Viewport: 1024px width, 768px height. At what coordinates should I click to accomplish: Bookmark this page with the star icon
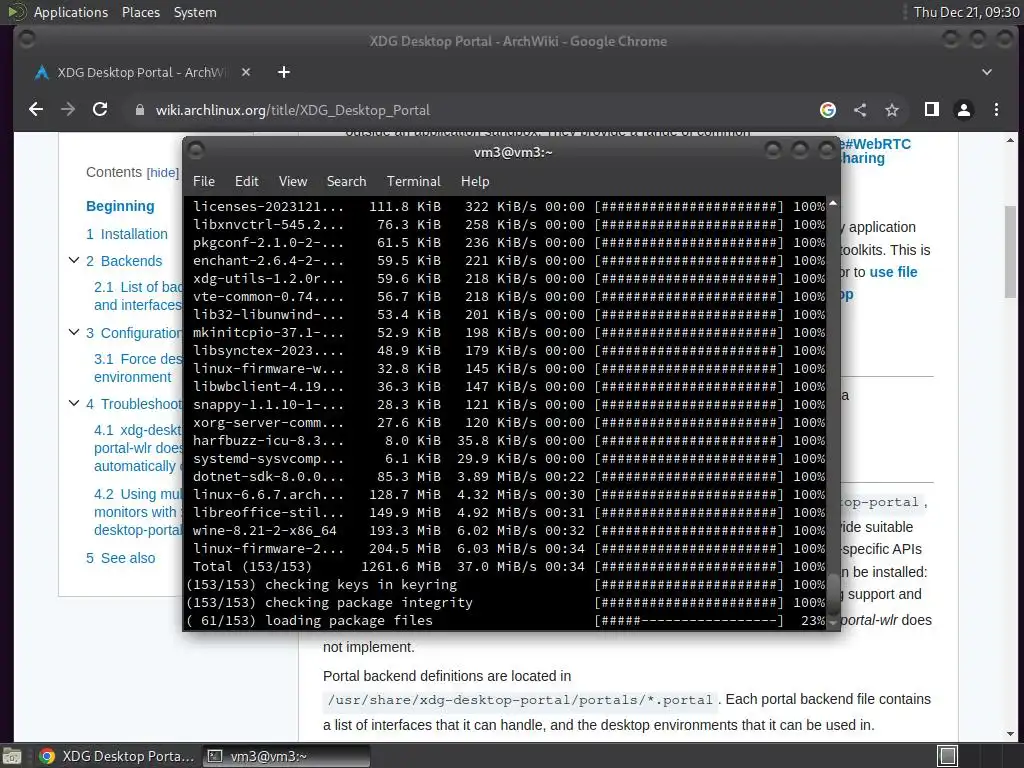(x=892, y=110)
